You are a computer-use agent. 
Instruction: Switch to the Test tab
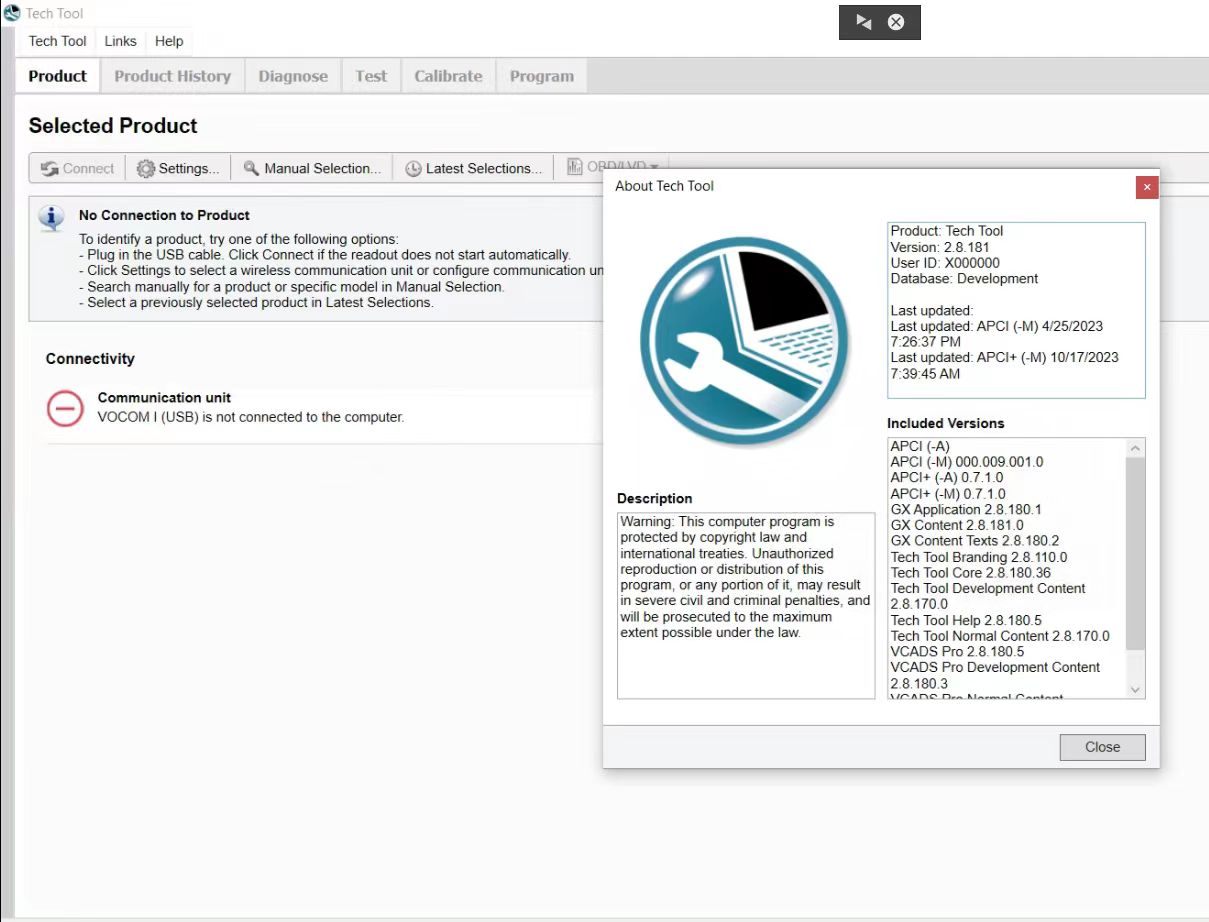(371, 76)
